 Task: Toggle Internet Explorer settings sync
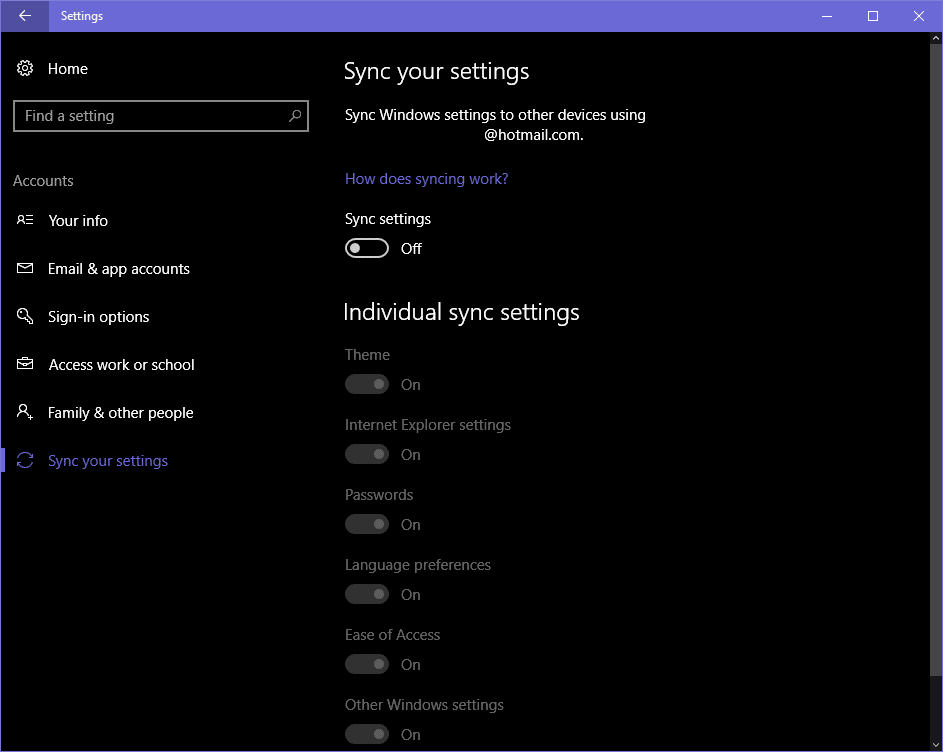pos(367,454)
